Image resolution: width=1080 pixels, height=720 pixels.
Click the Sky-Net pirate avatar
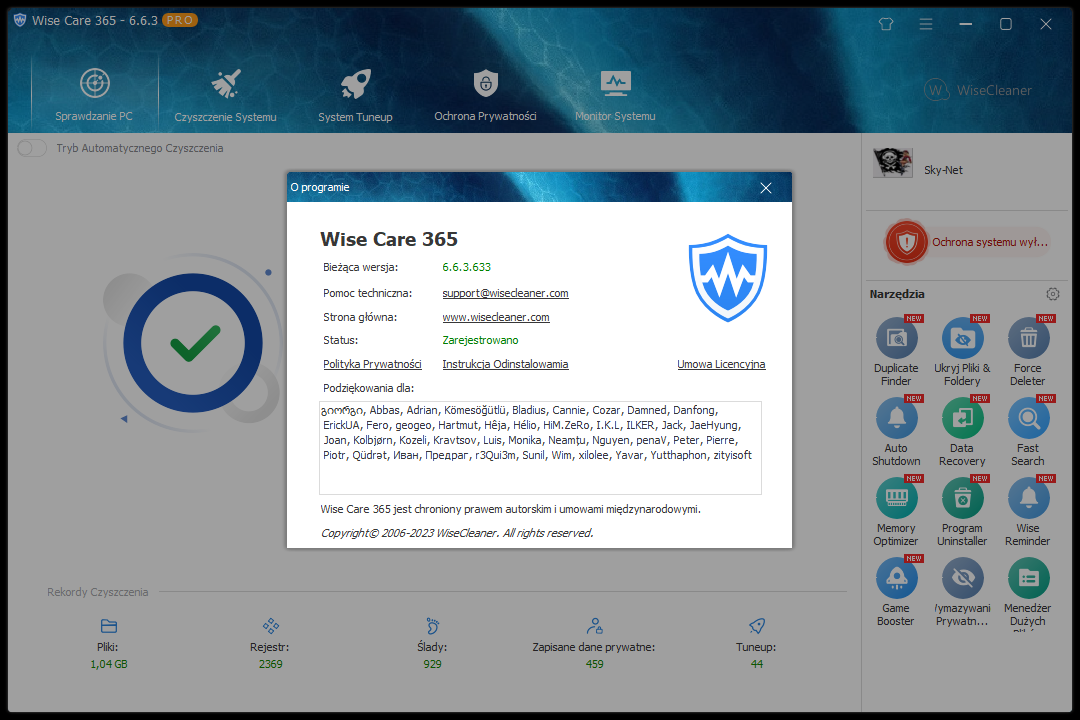coord(893,163)
